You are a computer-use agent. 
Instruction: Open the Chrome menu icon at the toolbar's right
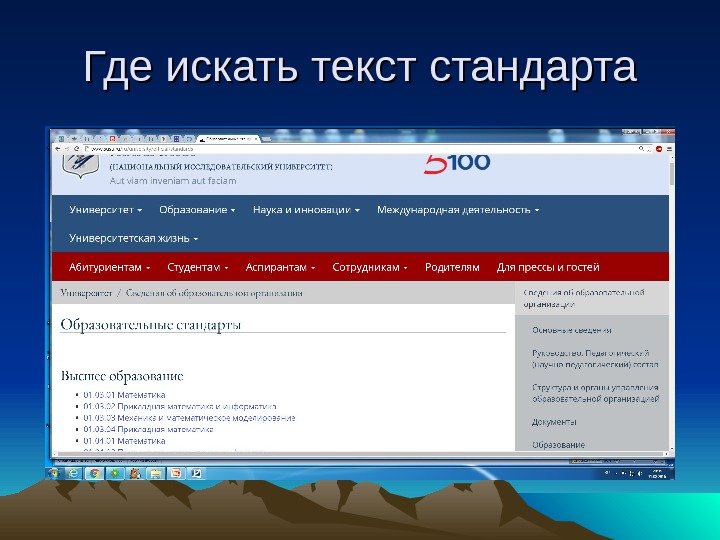tap(669, 149)
